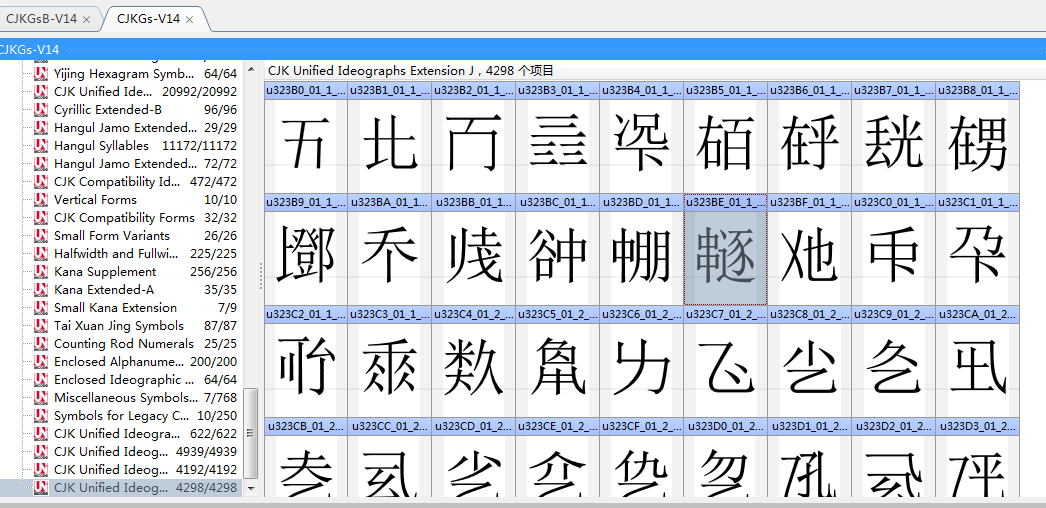Select glyph cell u323B0
The height and width of the screenshot is (508, 1046).
tap(305, 143)
